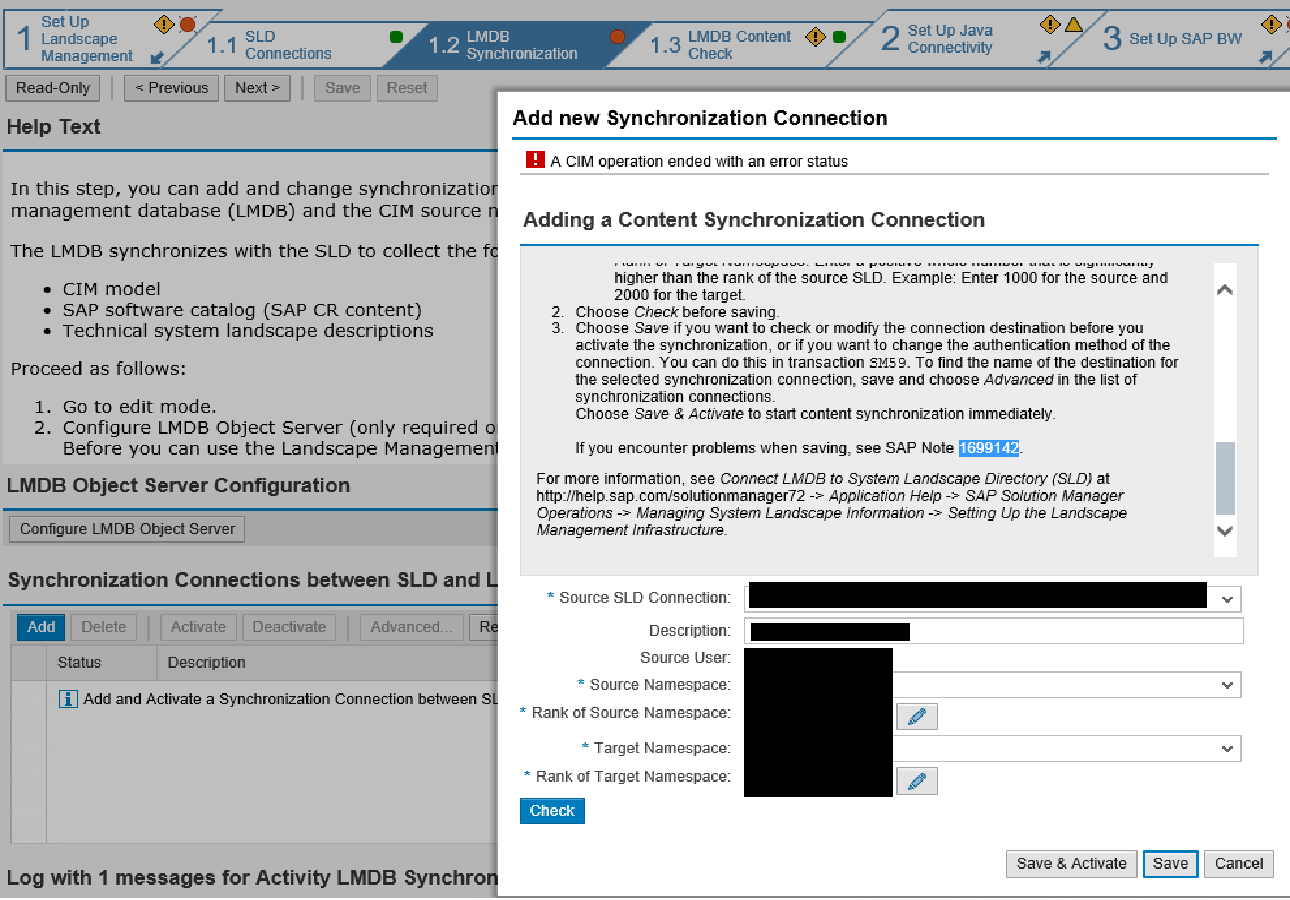Click the help text scrollbar thumb
The height and width of the screenshot is (900, 1290).
point(1225,478)
